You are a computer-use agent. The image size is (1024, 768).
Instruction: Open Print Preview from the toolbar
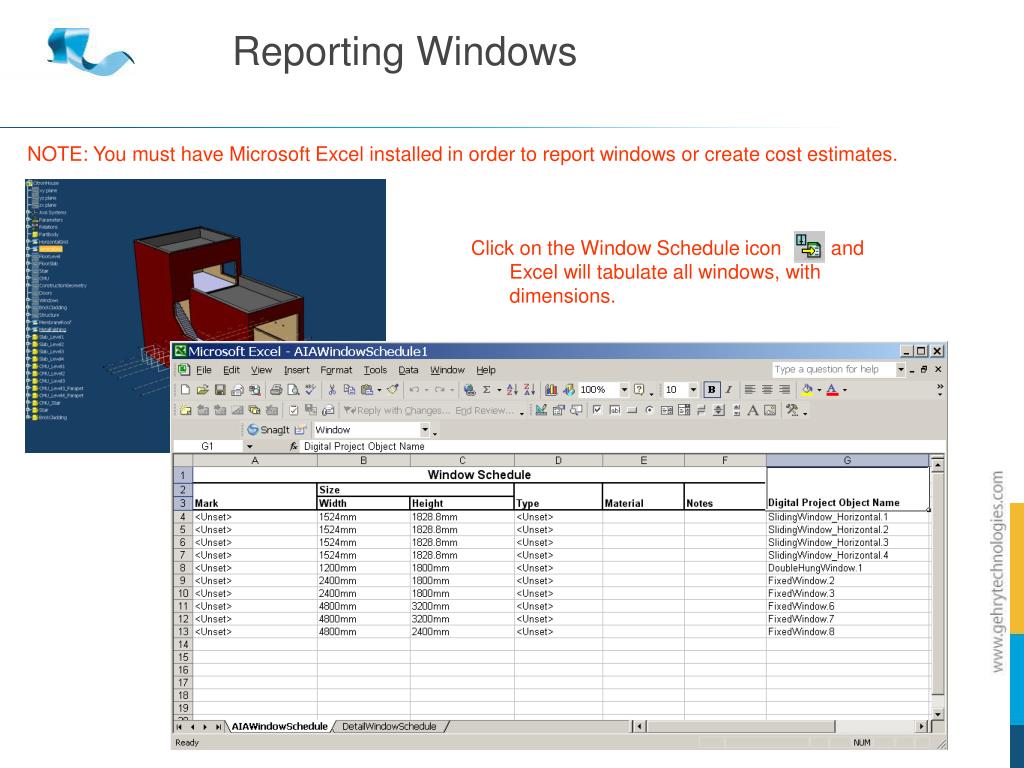point(293,390)
